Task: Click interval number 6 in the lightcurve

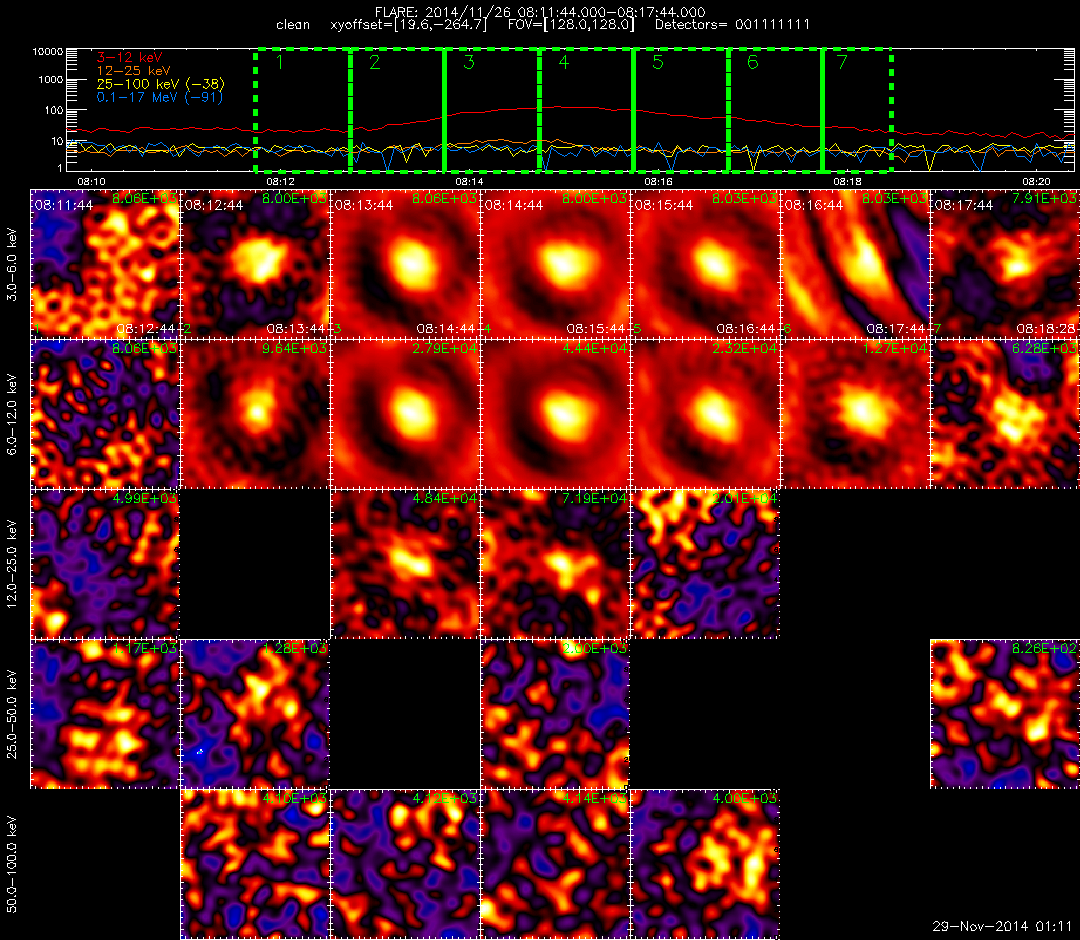Action: pyautogui.click(x=753, y=62)
